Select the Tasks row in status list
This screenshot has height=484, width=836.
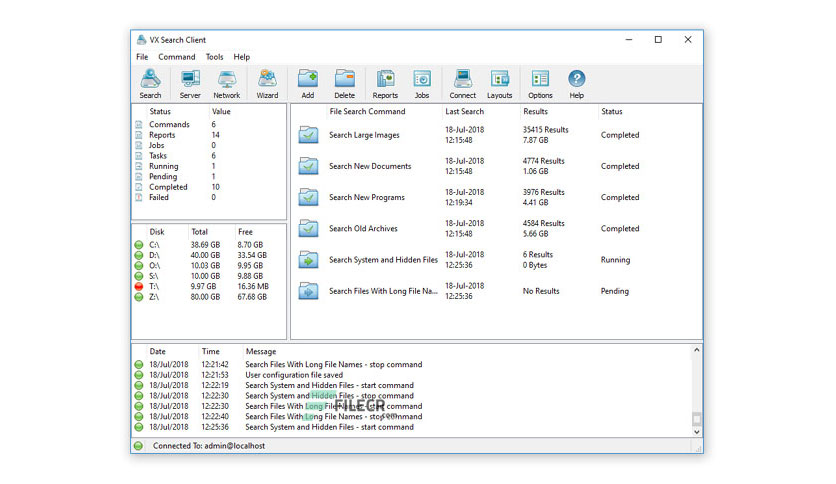[x=209, y=156]
